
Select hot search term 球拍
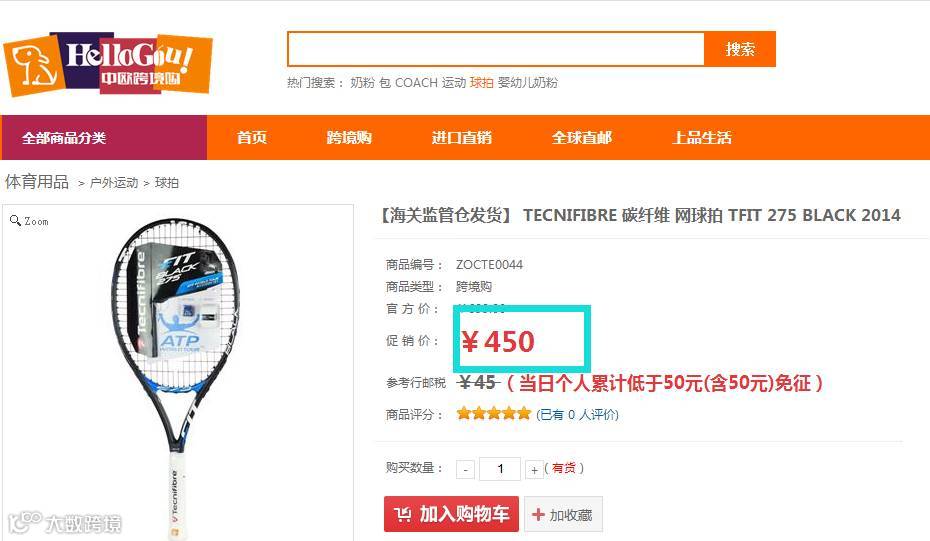tap(482, 82)
